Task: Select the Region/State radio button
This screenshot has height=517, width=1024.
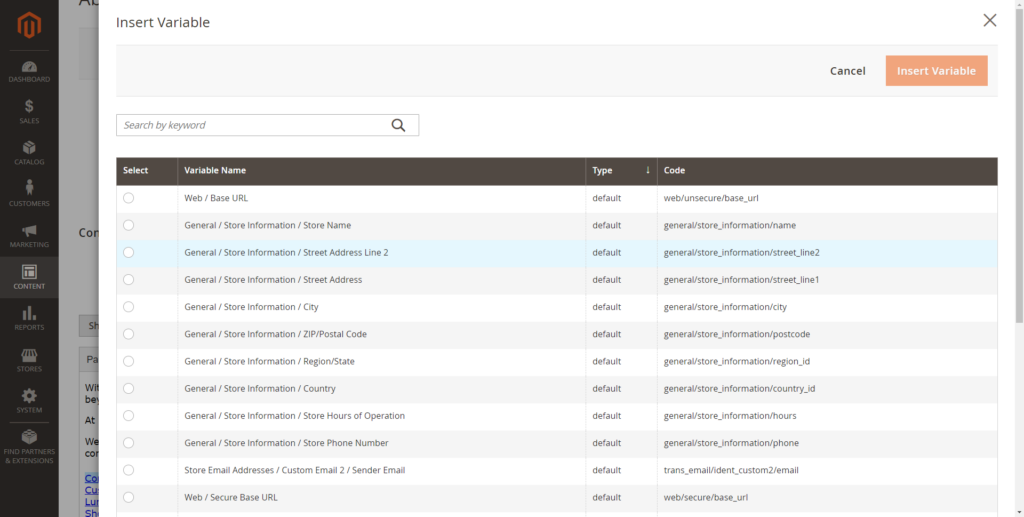Action: click(129, 361)
